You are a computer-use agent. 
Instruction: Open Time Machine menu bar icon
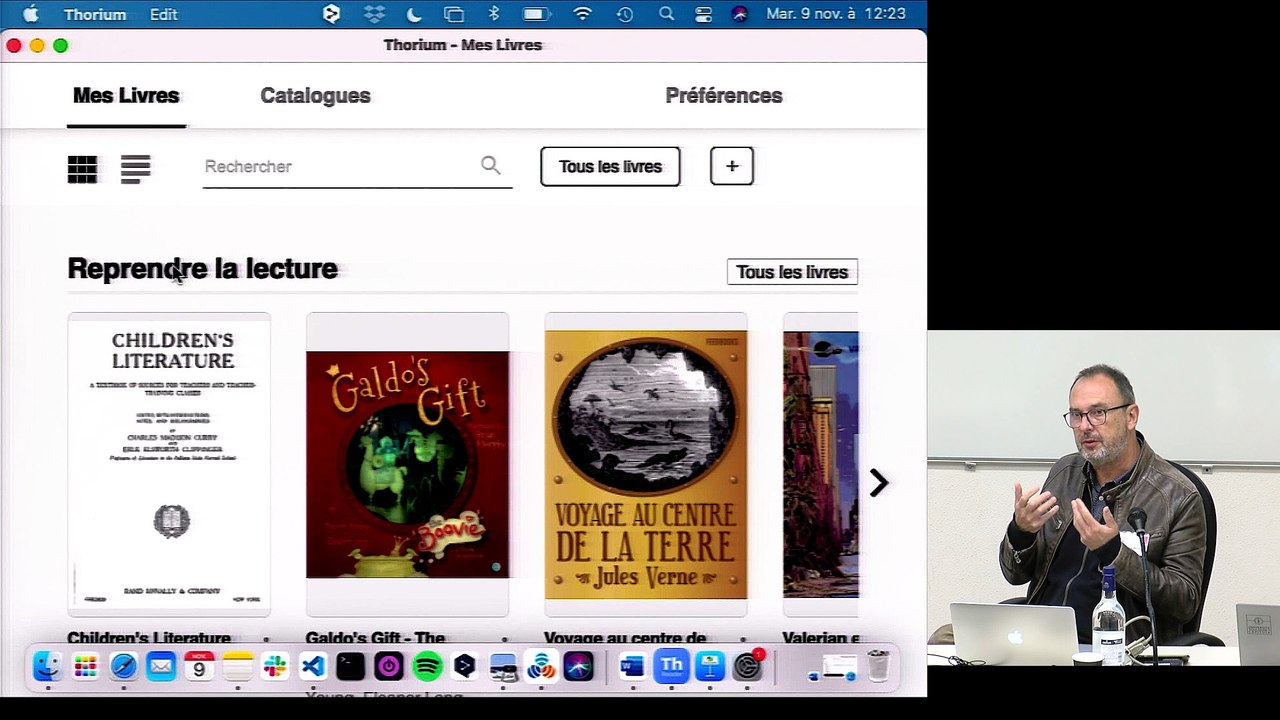coord(625,14)
